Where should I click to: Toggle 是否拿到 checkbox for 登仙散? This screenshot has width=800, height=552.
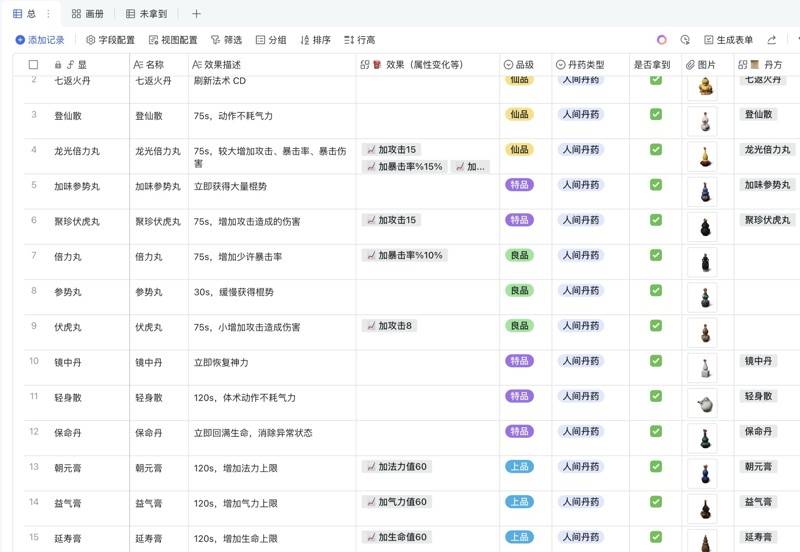point(656,114)
